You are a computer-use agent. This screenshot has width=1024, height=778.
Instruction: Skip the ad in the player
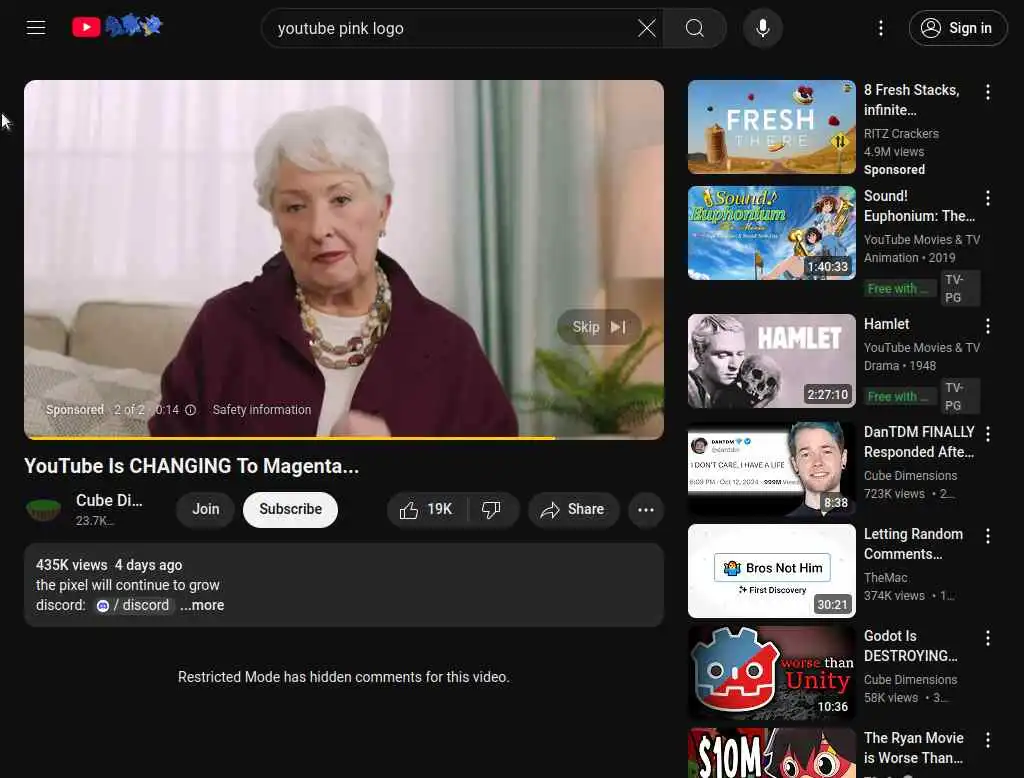click(599, 327)
